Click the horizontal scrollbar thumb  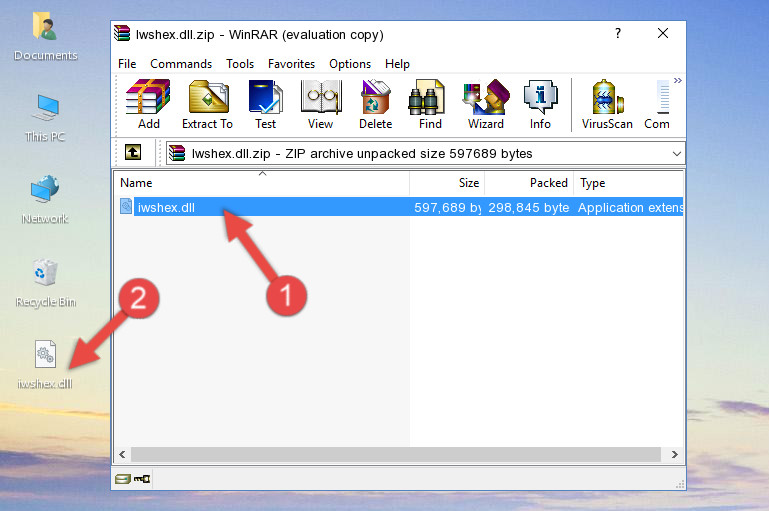coord(396,455)
